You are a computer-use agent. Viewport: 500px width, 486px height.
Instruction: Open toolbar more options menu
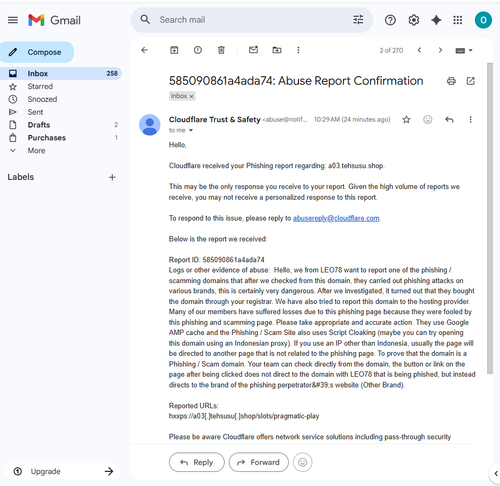pyautogui.click(x=298, y=50)
